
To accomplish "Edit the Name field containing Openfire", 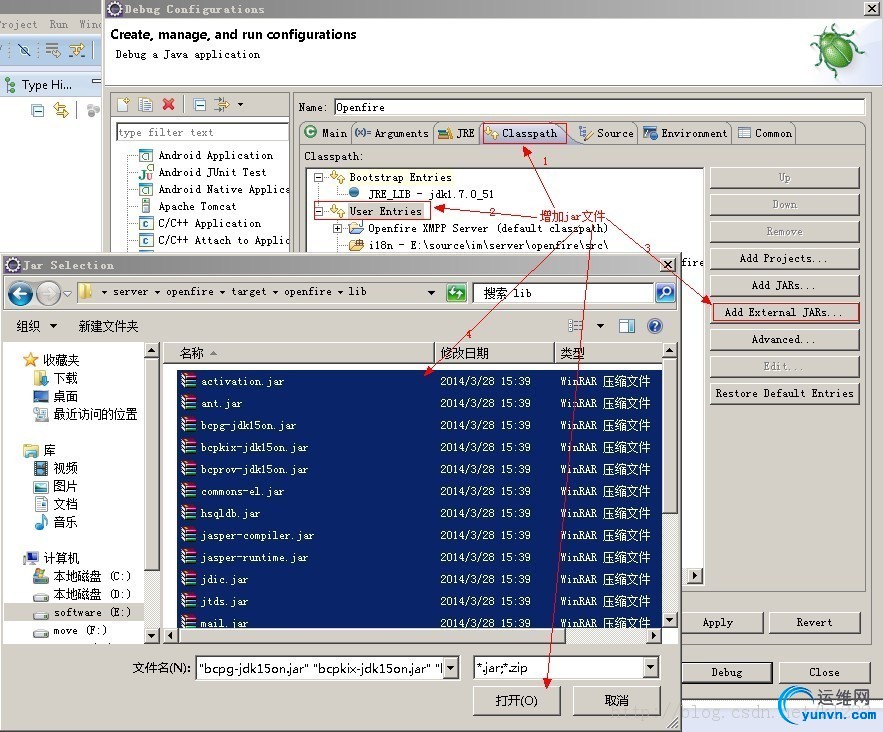I will coord(599,107).
